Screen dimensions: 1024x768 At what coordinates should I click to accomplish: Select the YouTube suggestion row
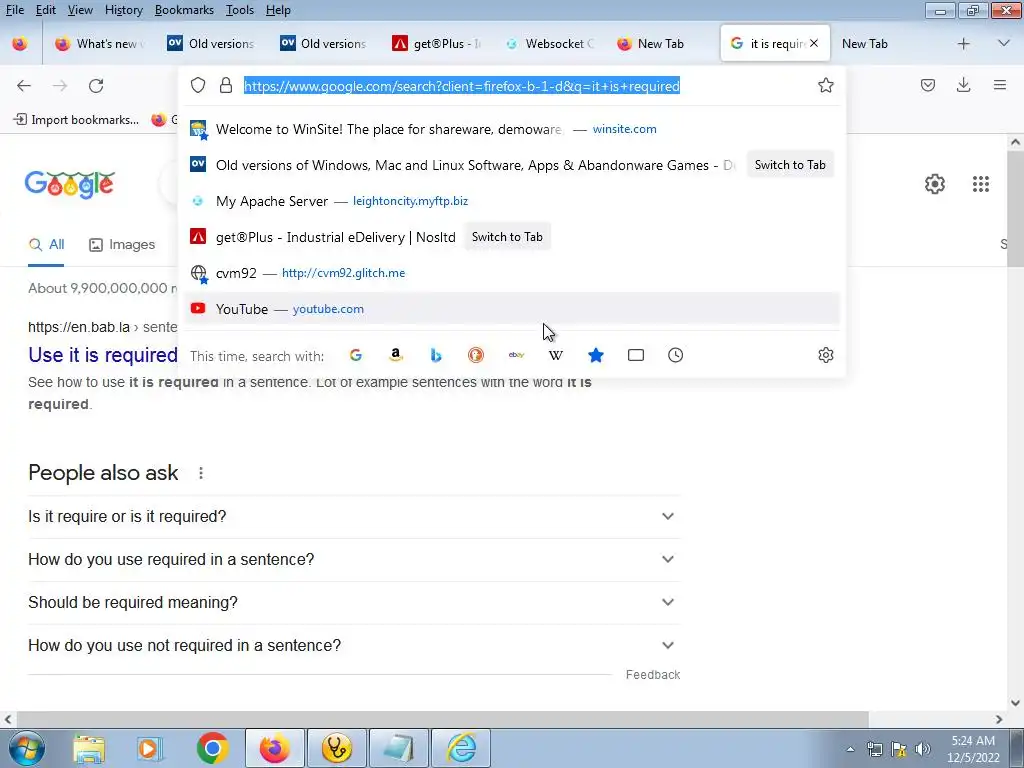(x=512, y=309)
